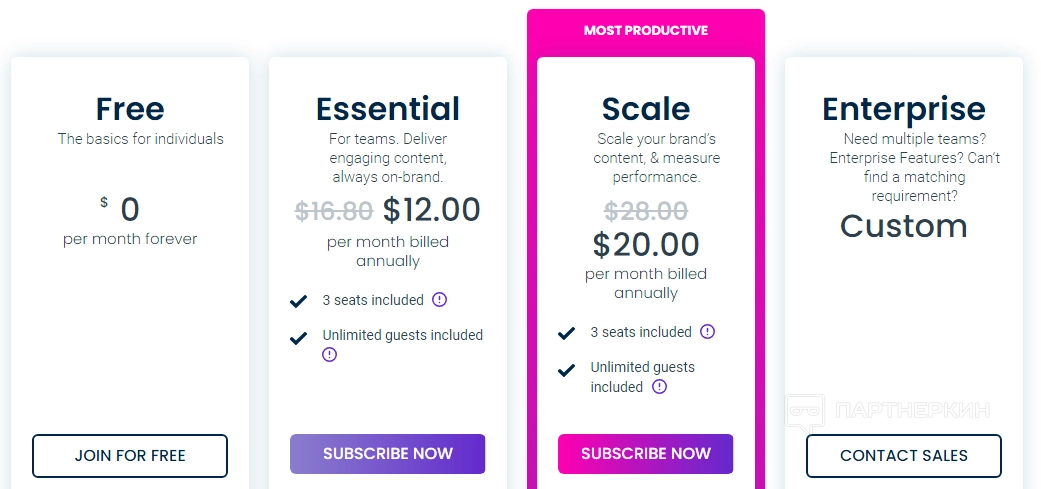
Task: Click checkmark beside Scale Unlimited guests
Action: pyautogui.click(x=566, y=370)
